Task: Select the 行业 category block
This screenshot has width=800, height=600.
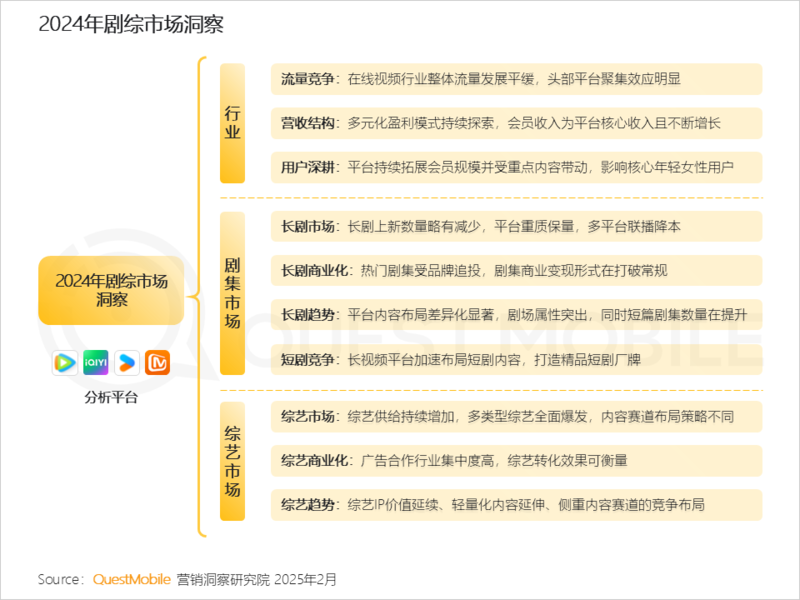Action: tap(232, 124)
